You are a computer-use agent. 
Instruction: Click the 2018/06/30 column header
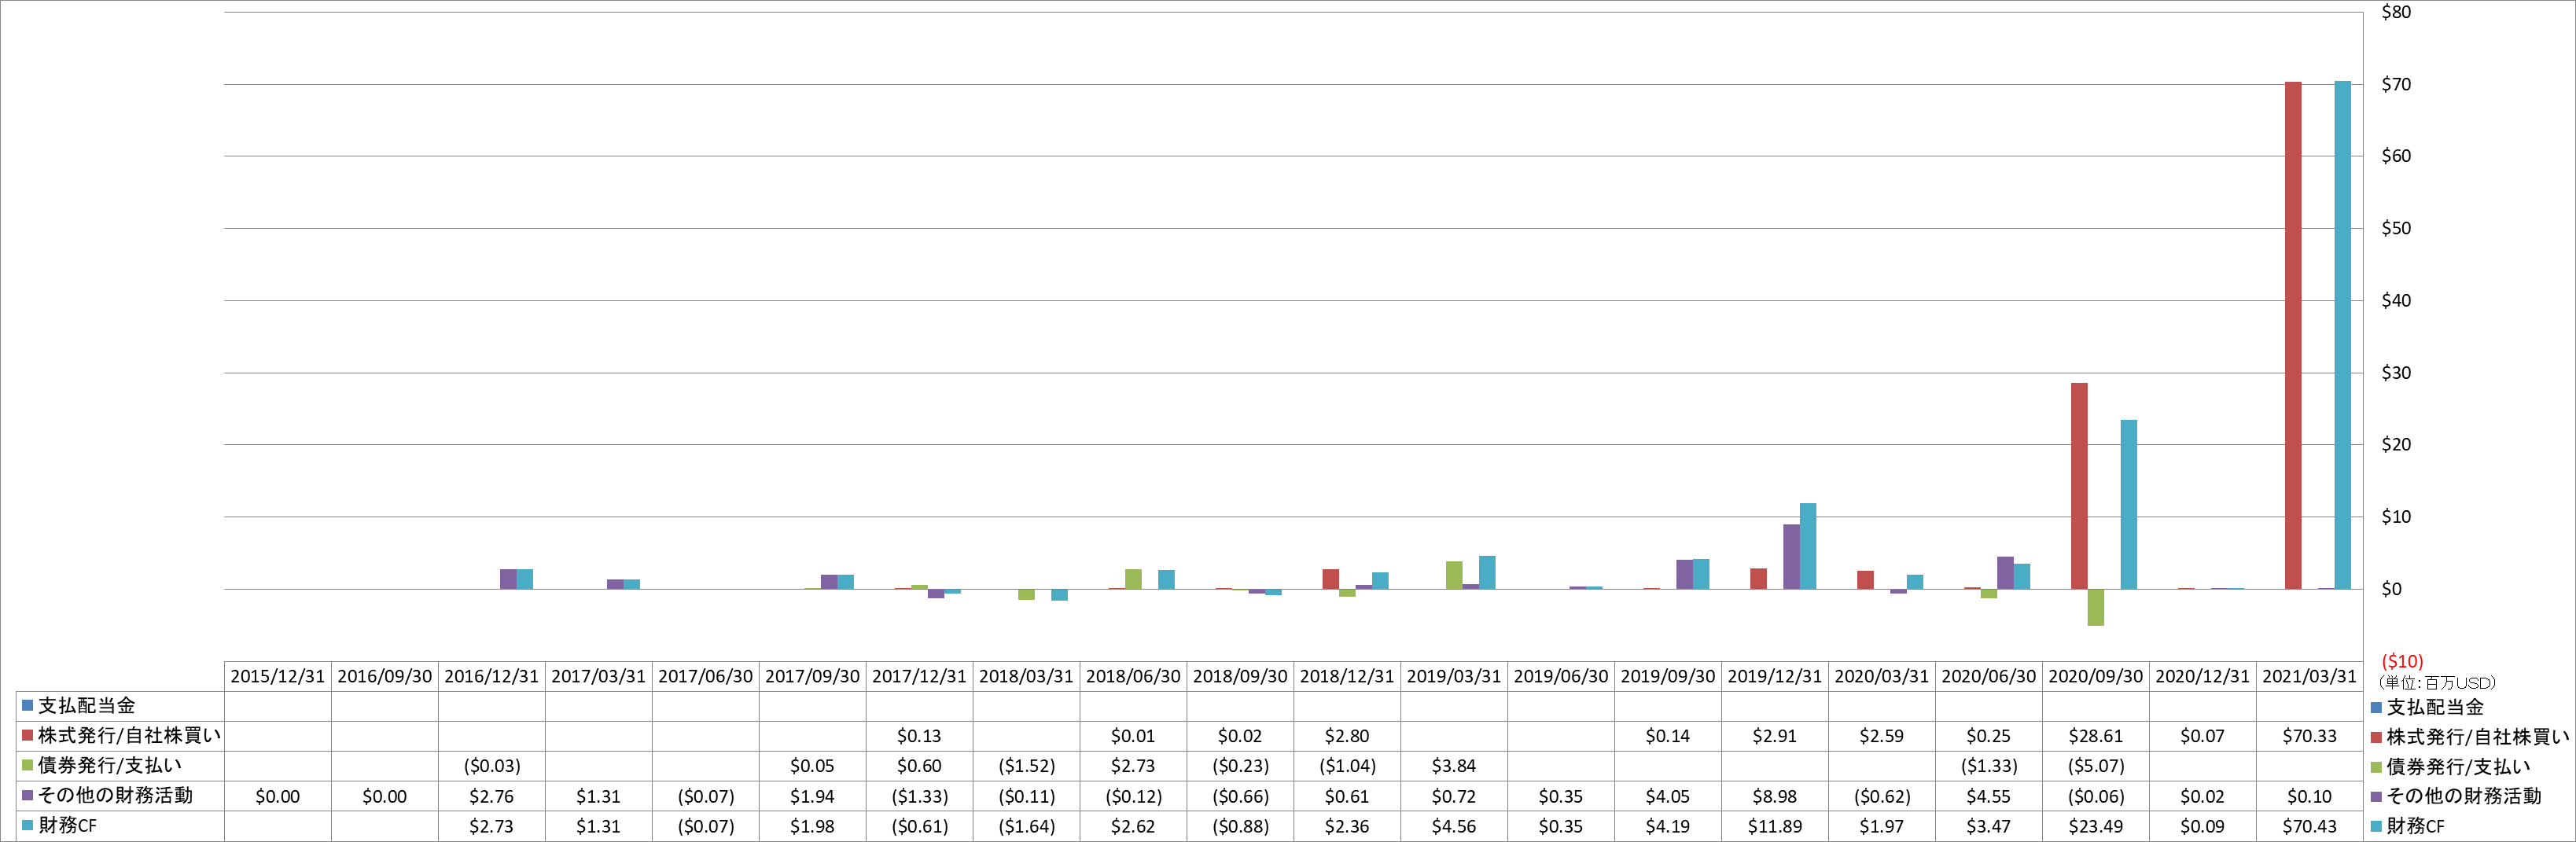[x=1133, y=676]
